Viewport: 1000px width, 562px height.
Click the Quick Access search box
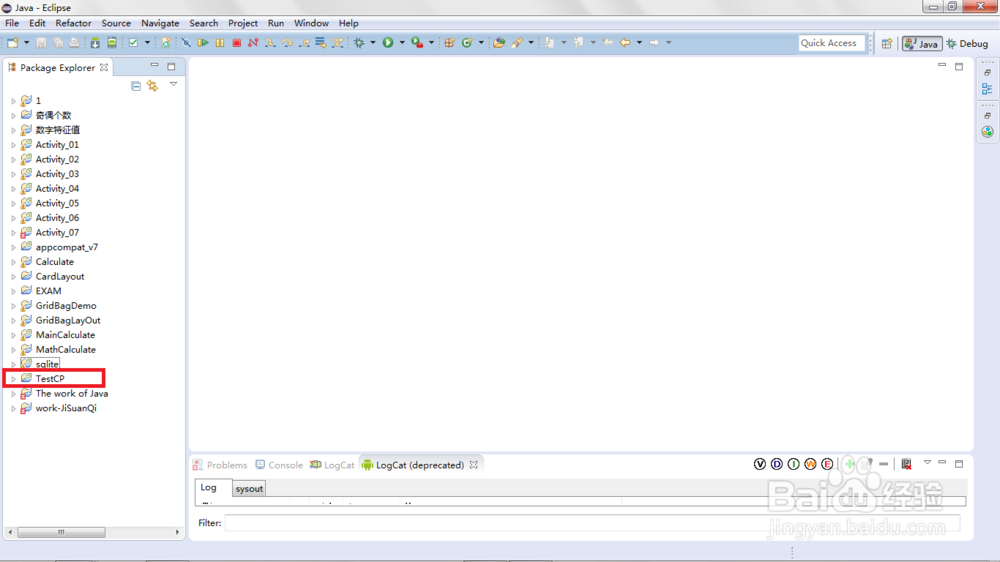[831, 43]
